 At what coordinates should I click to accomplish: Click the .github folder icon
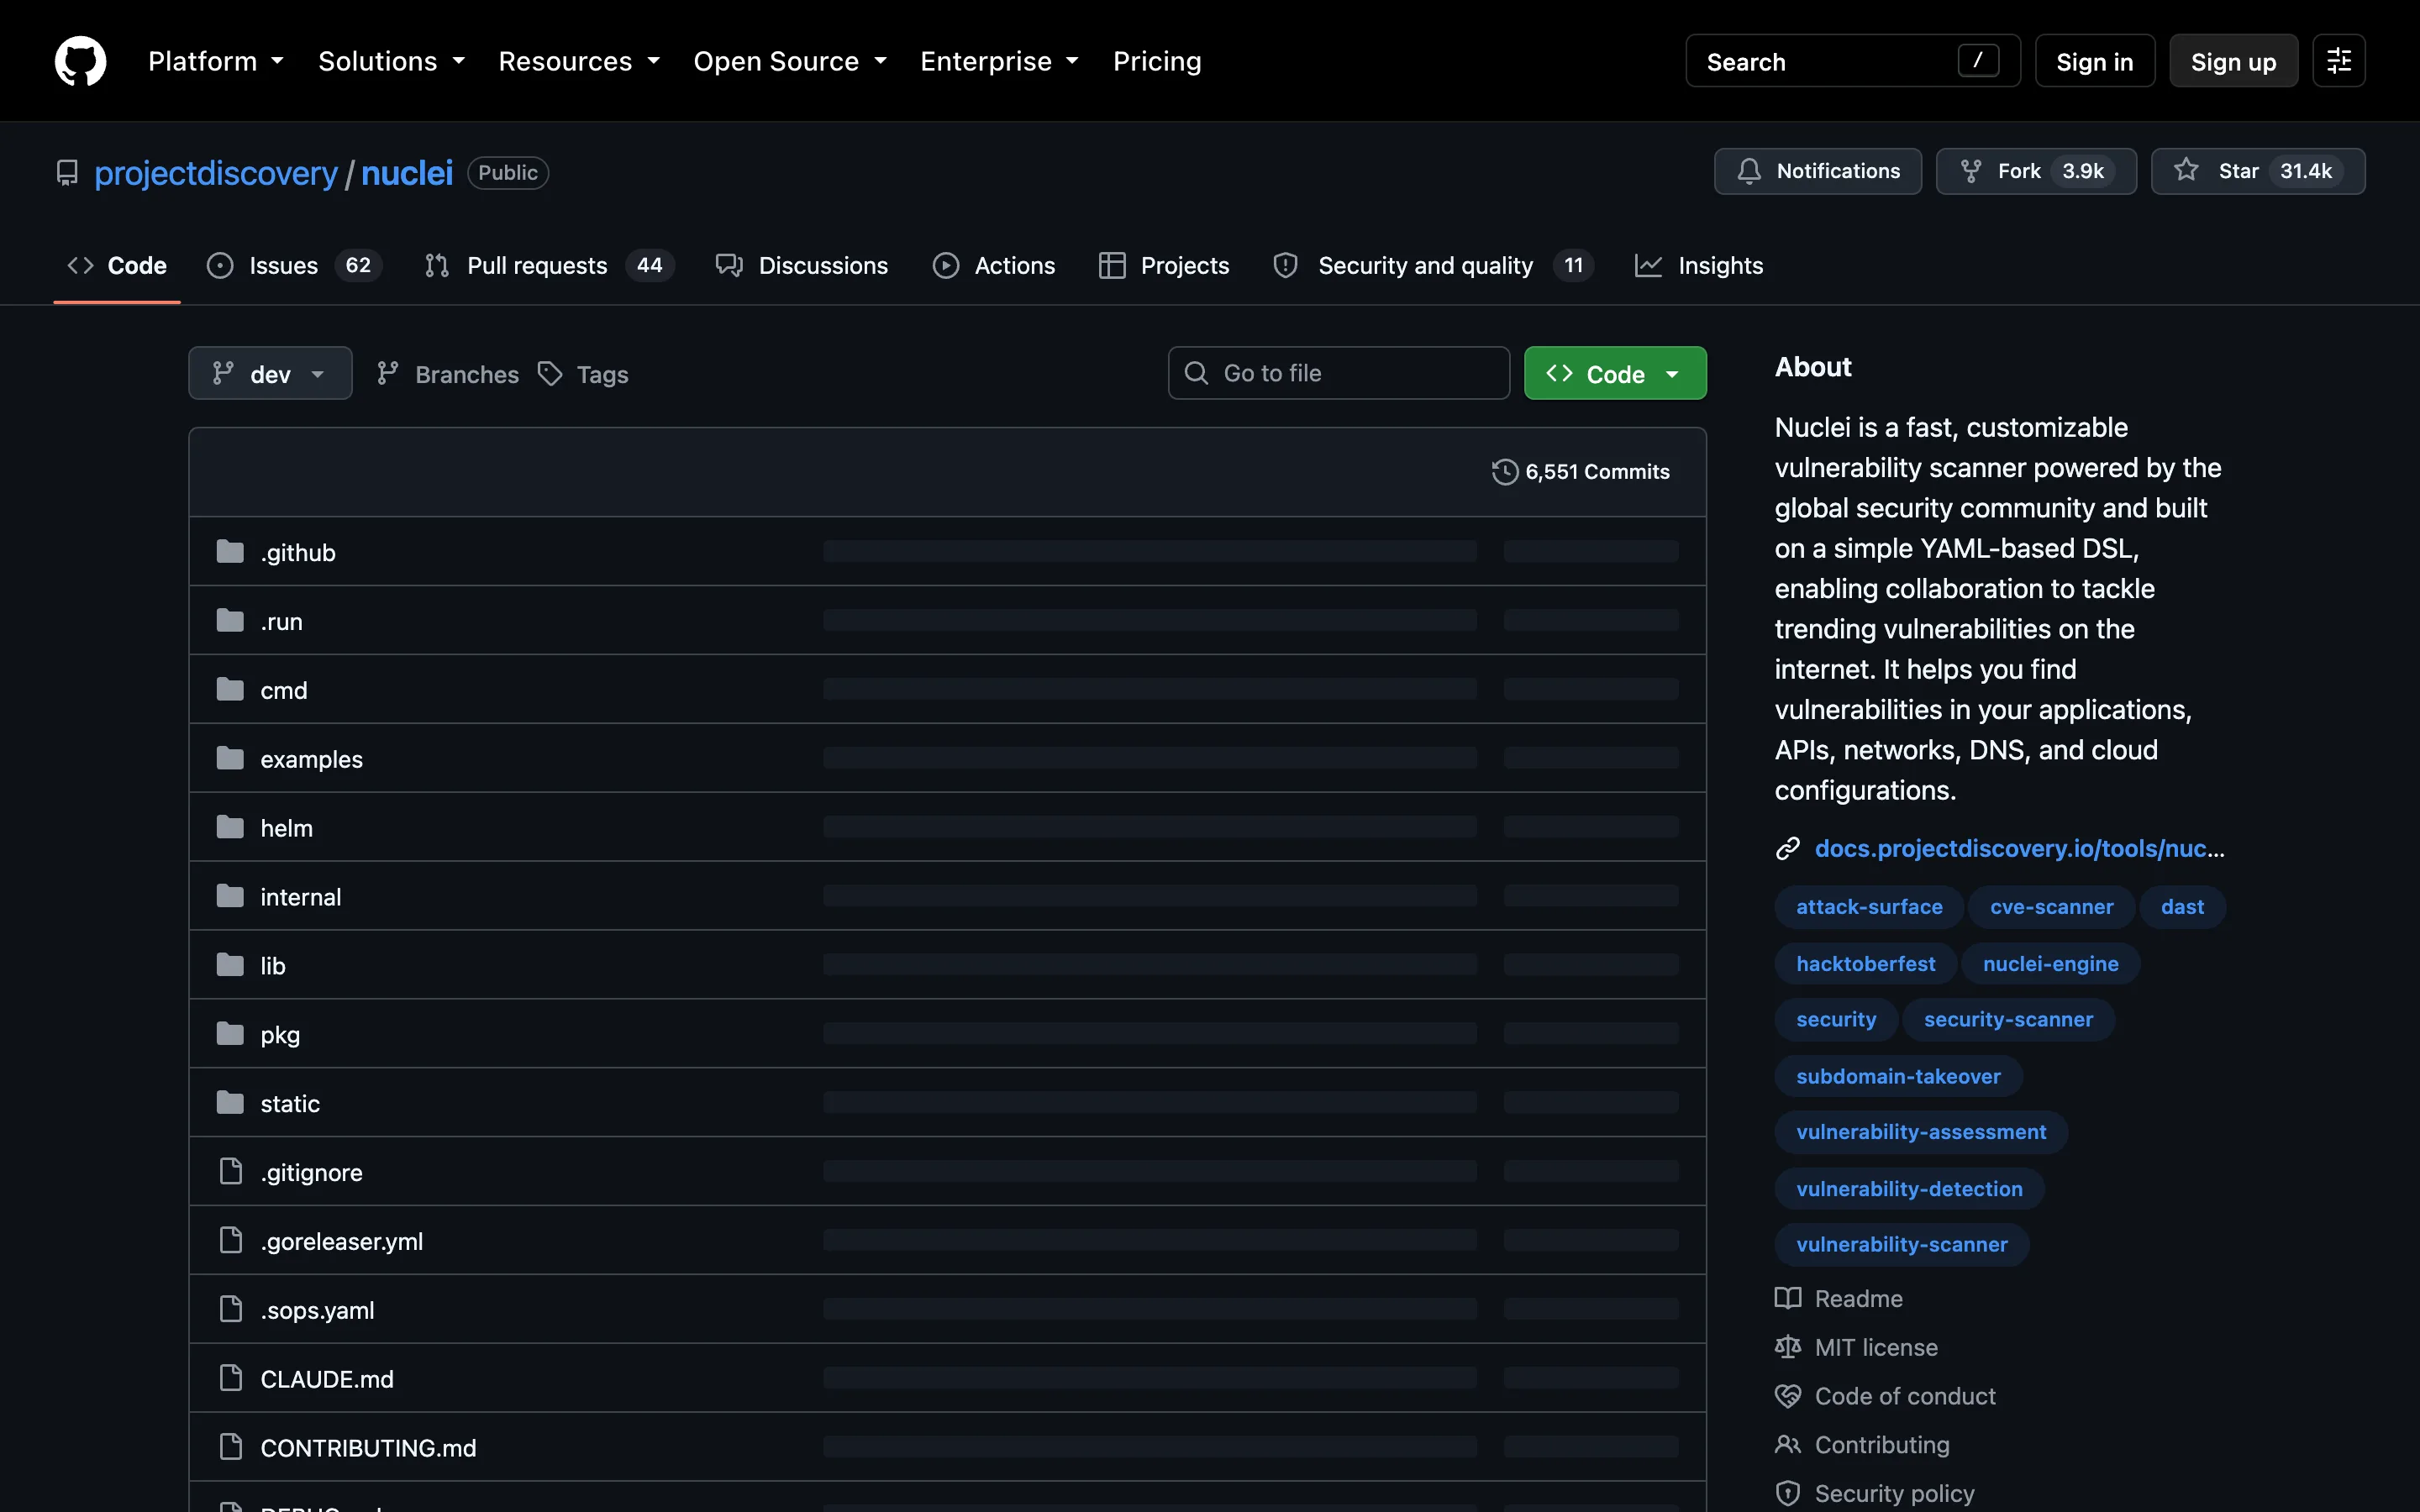coord(230,551)
